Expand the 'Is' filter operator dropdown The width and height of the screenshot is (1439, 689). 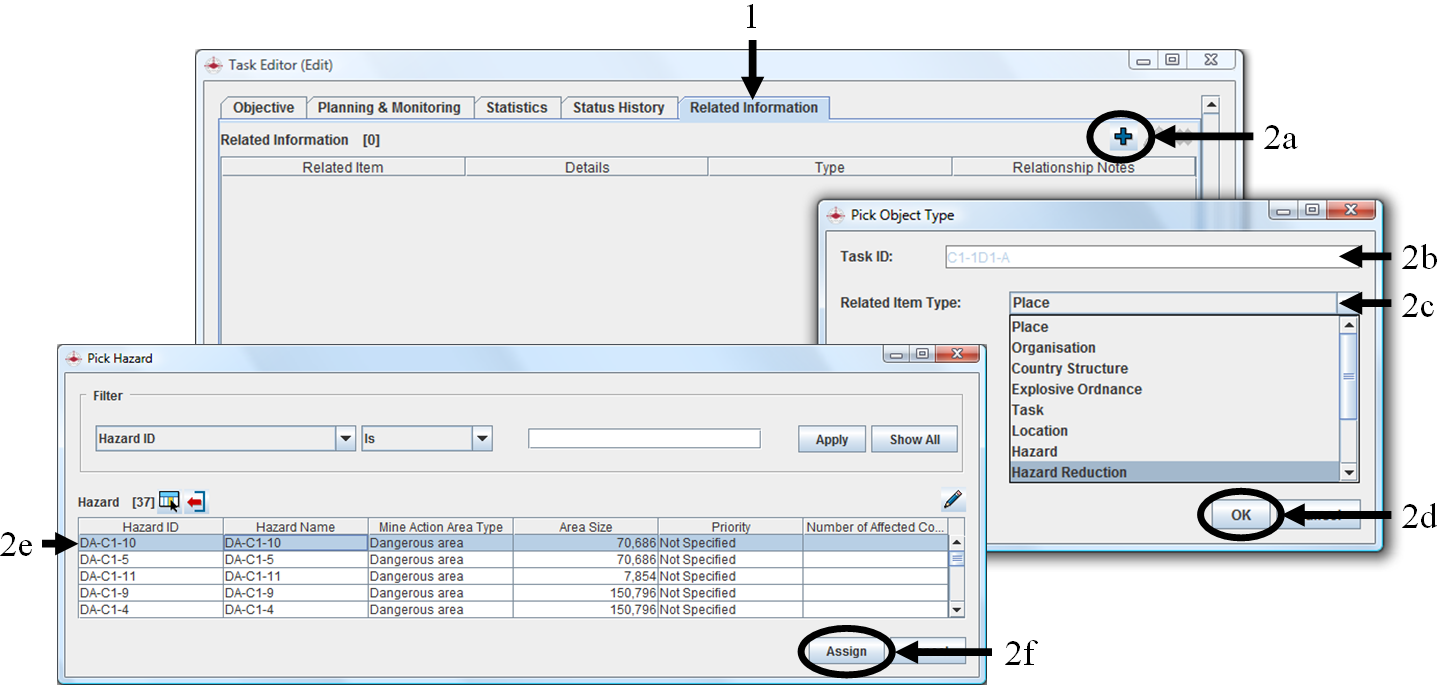[x=482, y=439]
